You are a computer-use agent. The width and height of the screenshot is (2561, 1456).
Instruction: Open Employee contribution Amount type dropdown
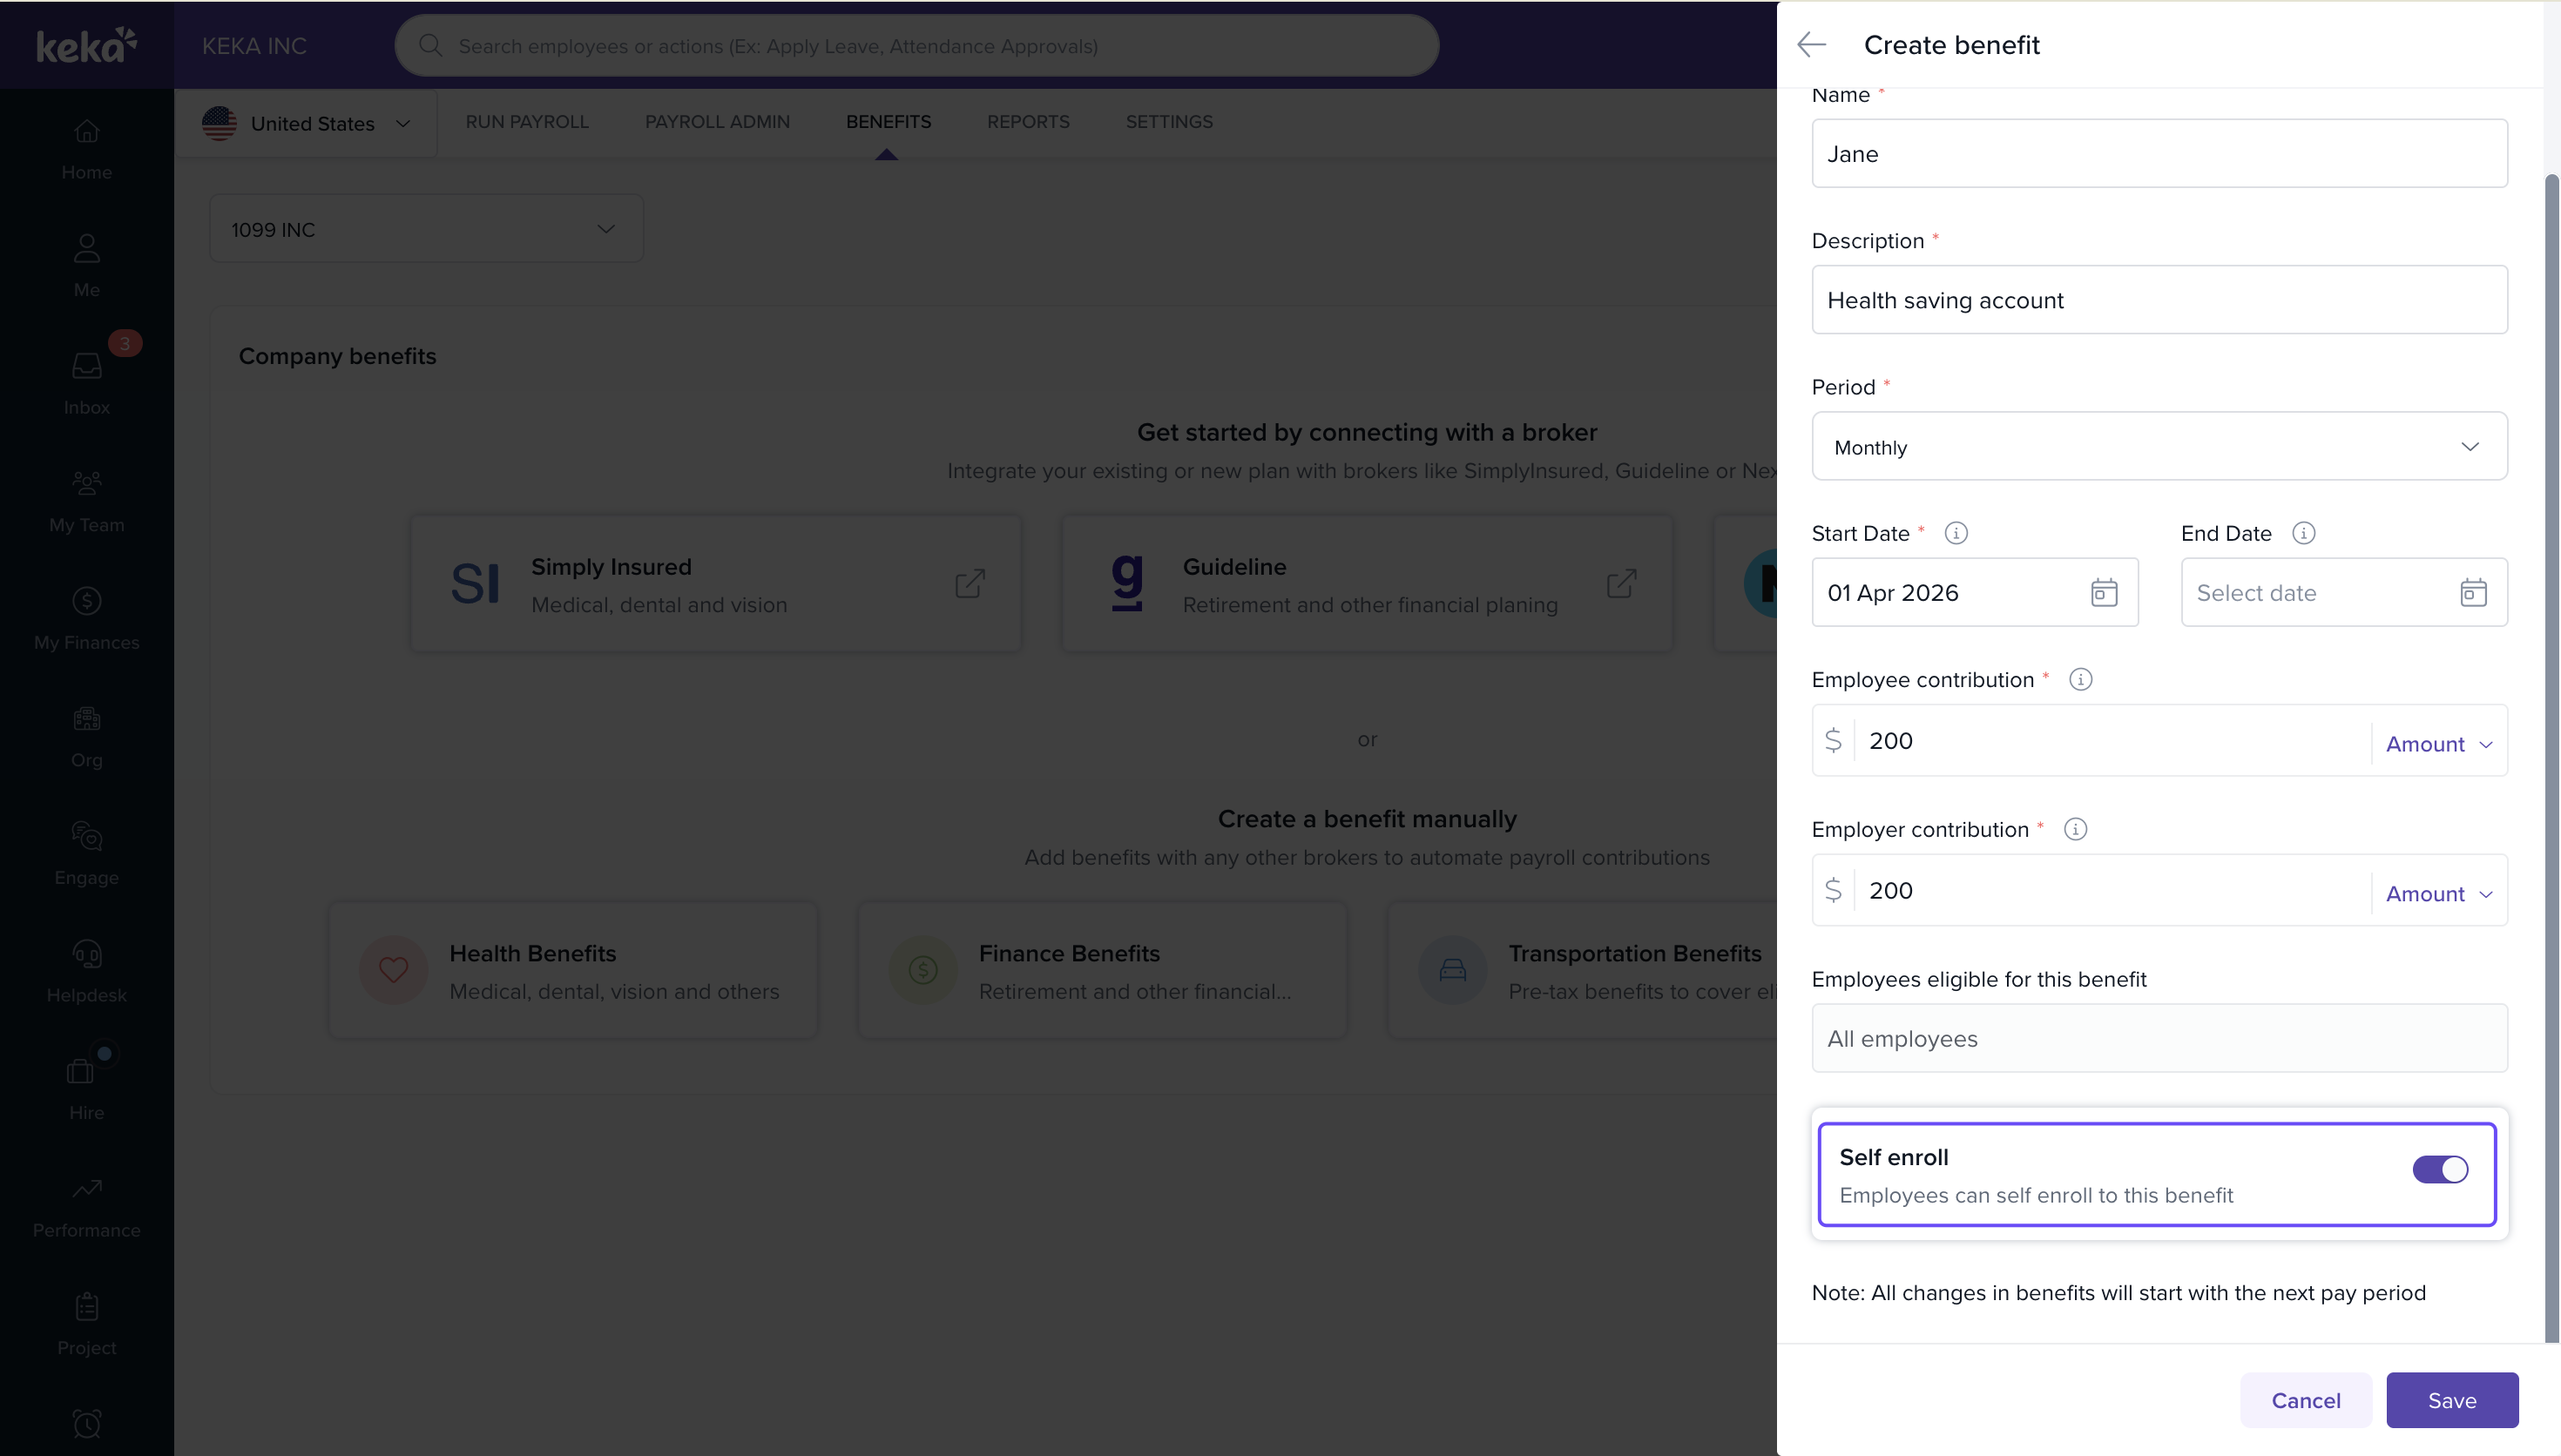click(x=2437, y=743)
